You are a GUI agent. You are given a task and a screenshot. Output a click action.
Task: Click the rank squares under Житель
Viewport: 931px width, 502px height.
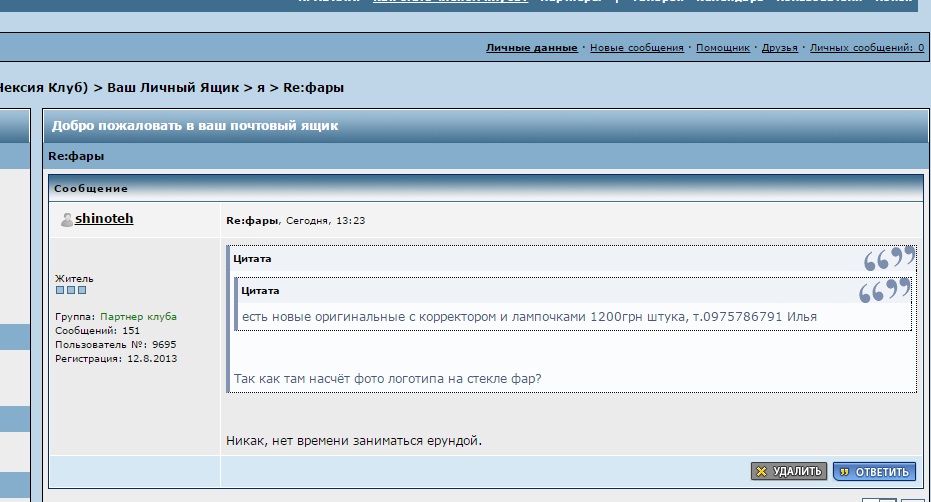click(71, 290)
